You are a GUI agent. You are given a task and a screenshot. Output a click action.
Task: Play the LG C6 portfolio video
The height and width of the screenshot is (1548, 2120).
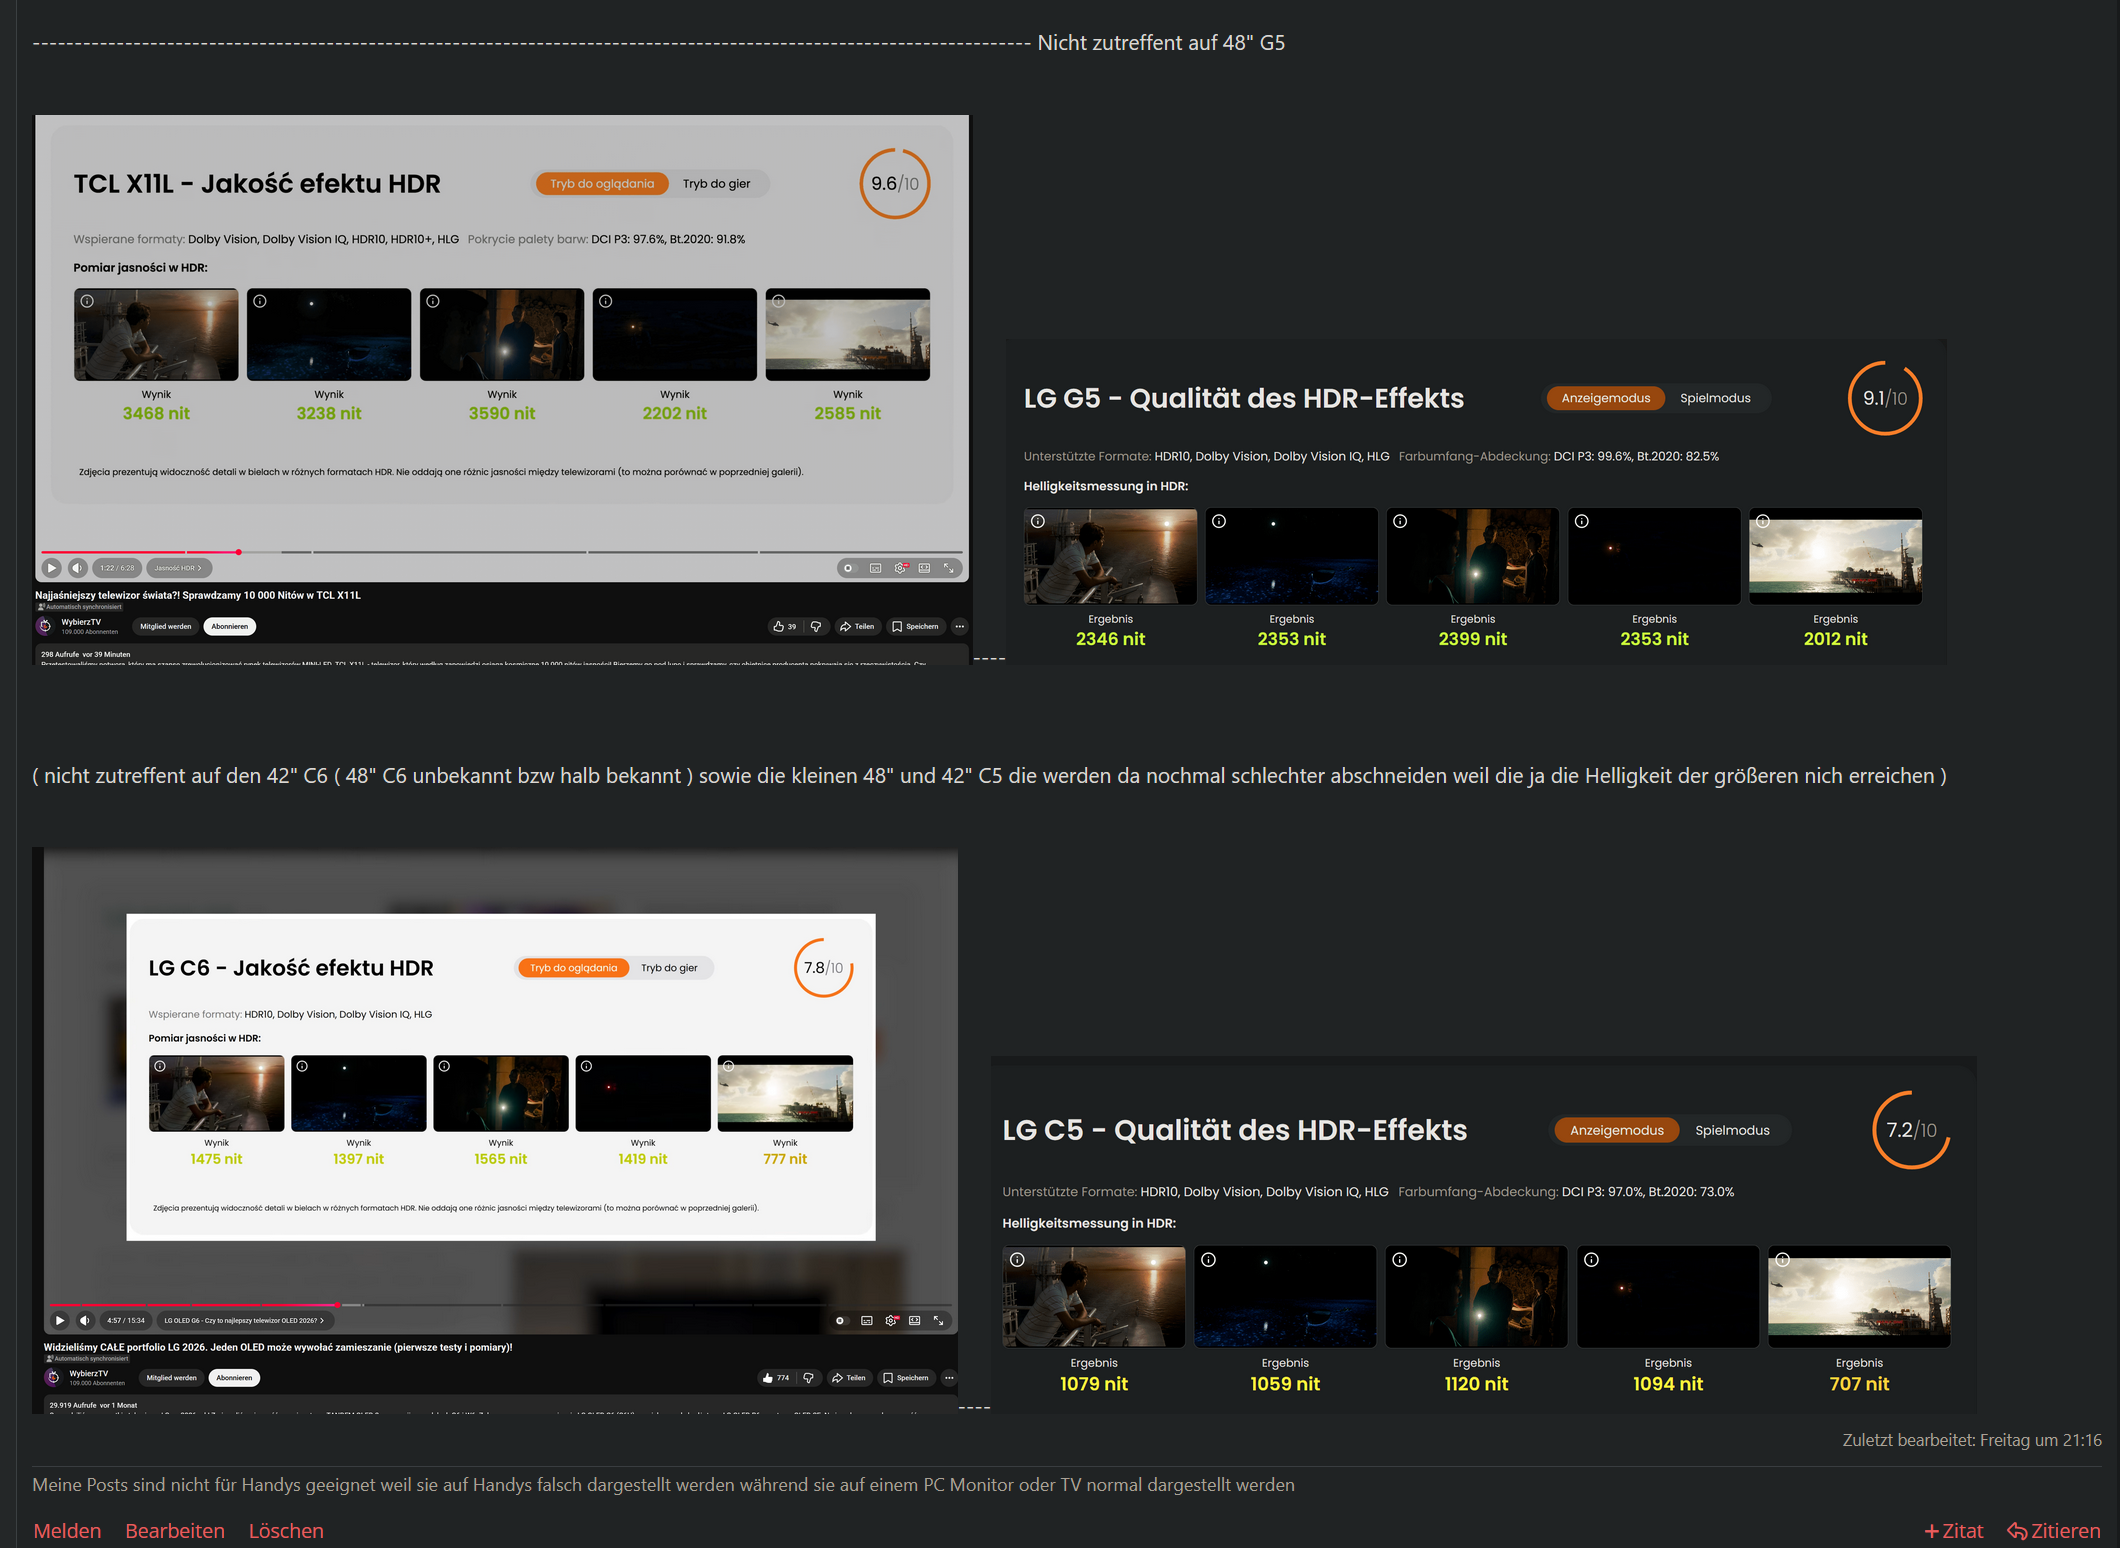point(60,1320)
